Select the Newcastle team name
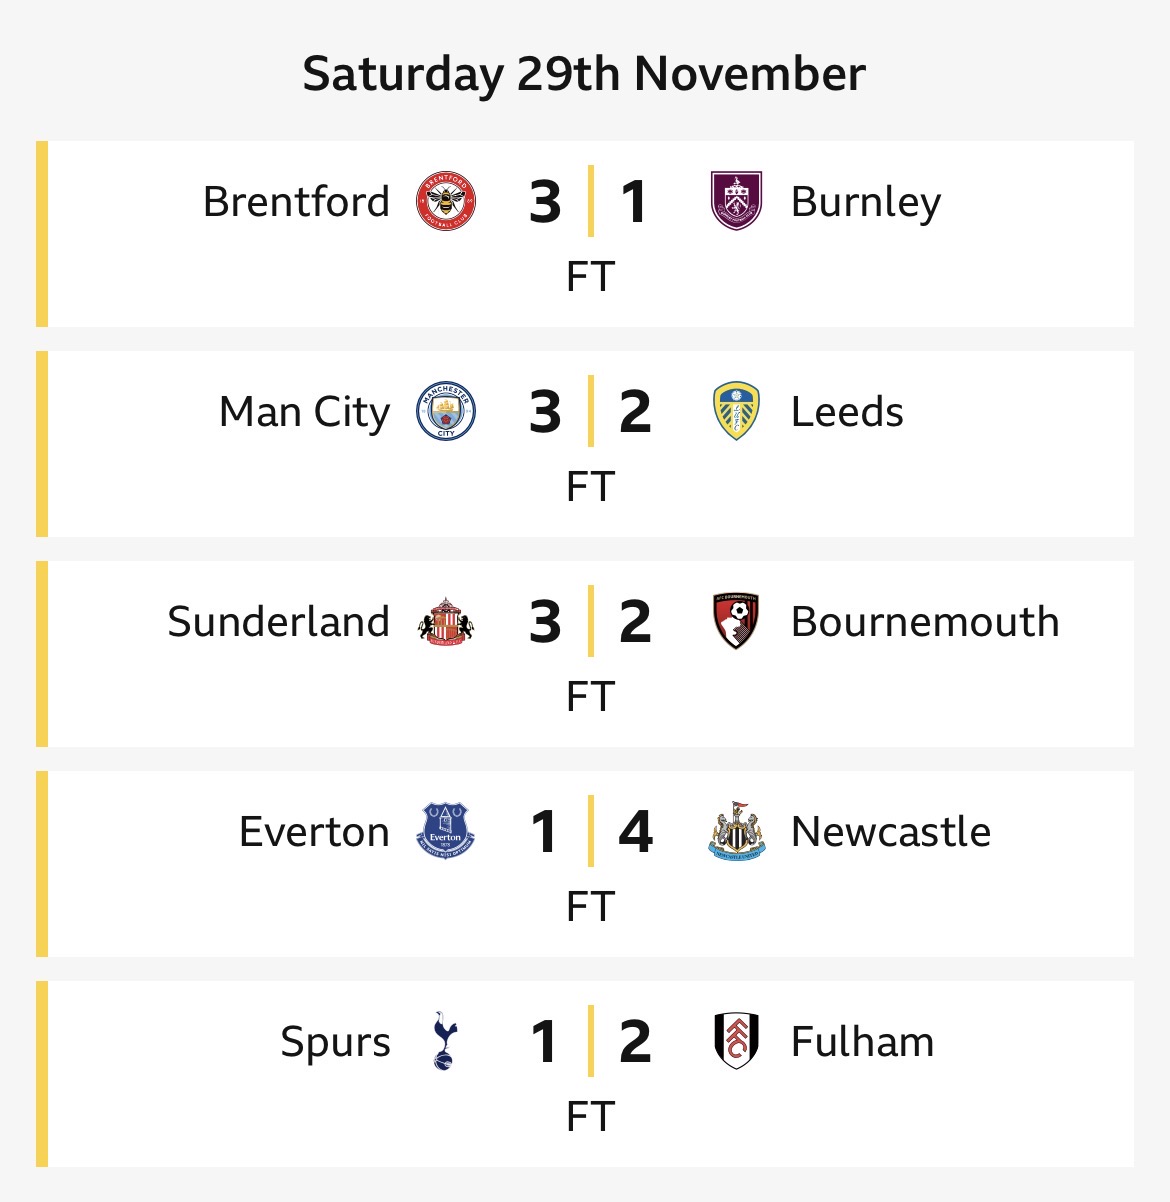The width and height of the screenshot is (1170, 1202). point(890,832)
